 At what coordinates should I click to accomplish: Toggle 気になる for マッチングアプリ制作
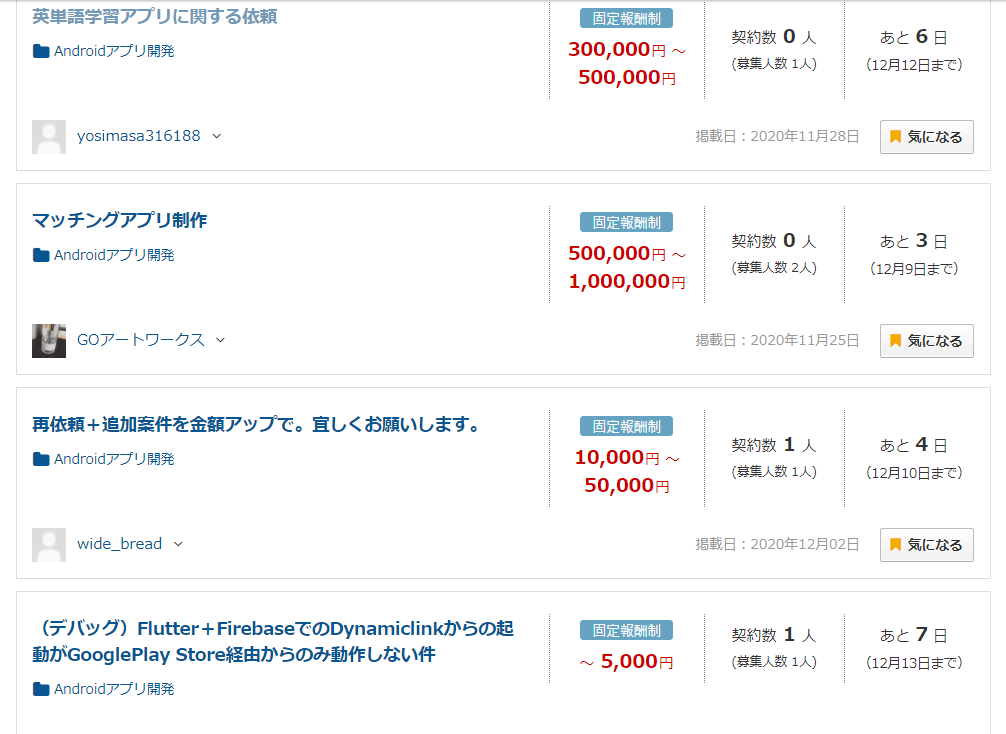pyautogui.click(x=926, y=341)
